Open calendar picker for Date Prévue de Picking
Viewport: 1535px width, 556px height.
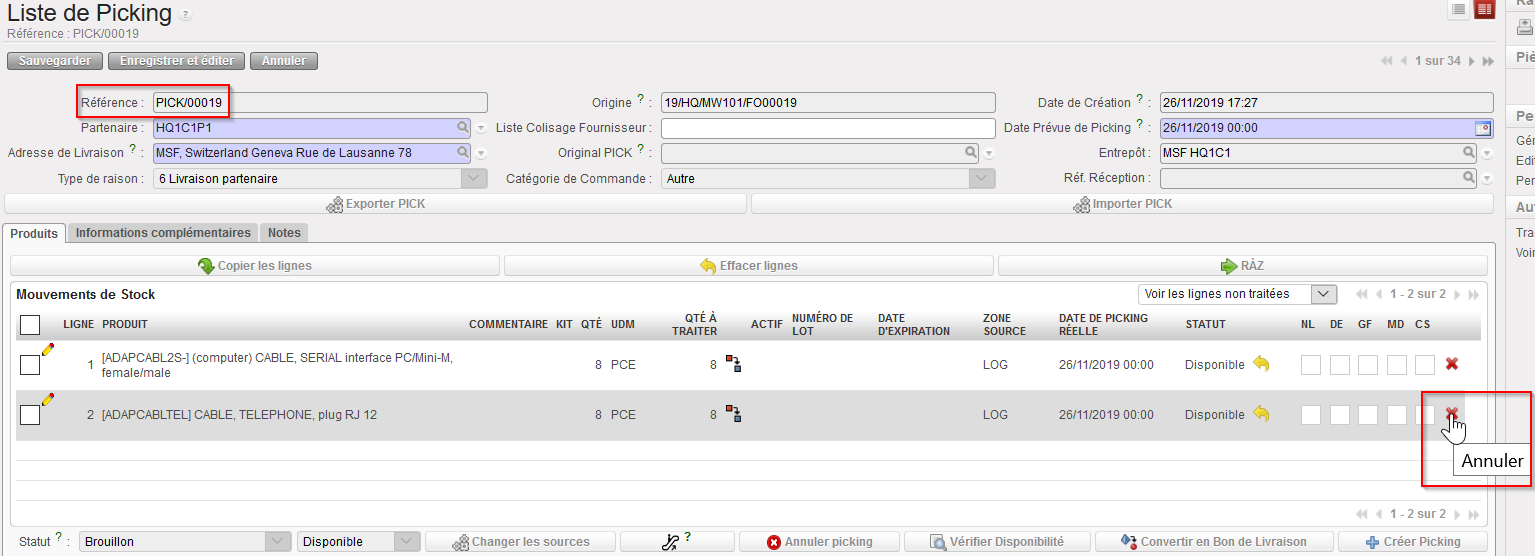coord(1482,128)
